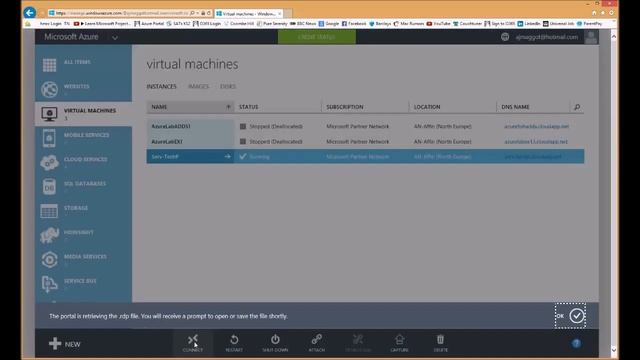The image size is (640, 360).
Task: Open the account email menu
Action: click(547, 37)
